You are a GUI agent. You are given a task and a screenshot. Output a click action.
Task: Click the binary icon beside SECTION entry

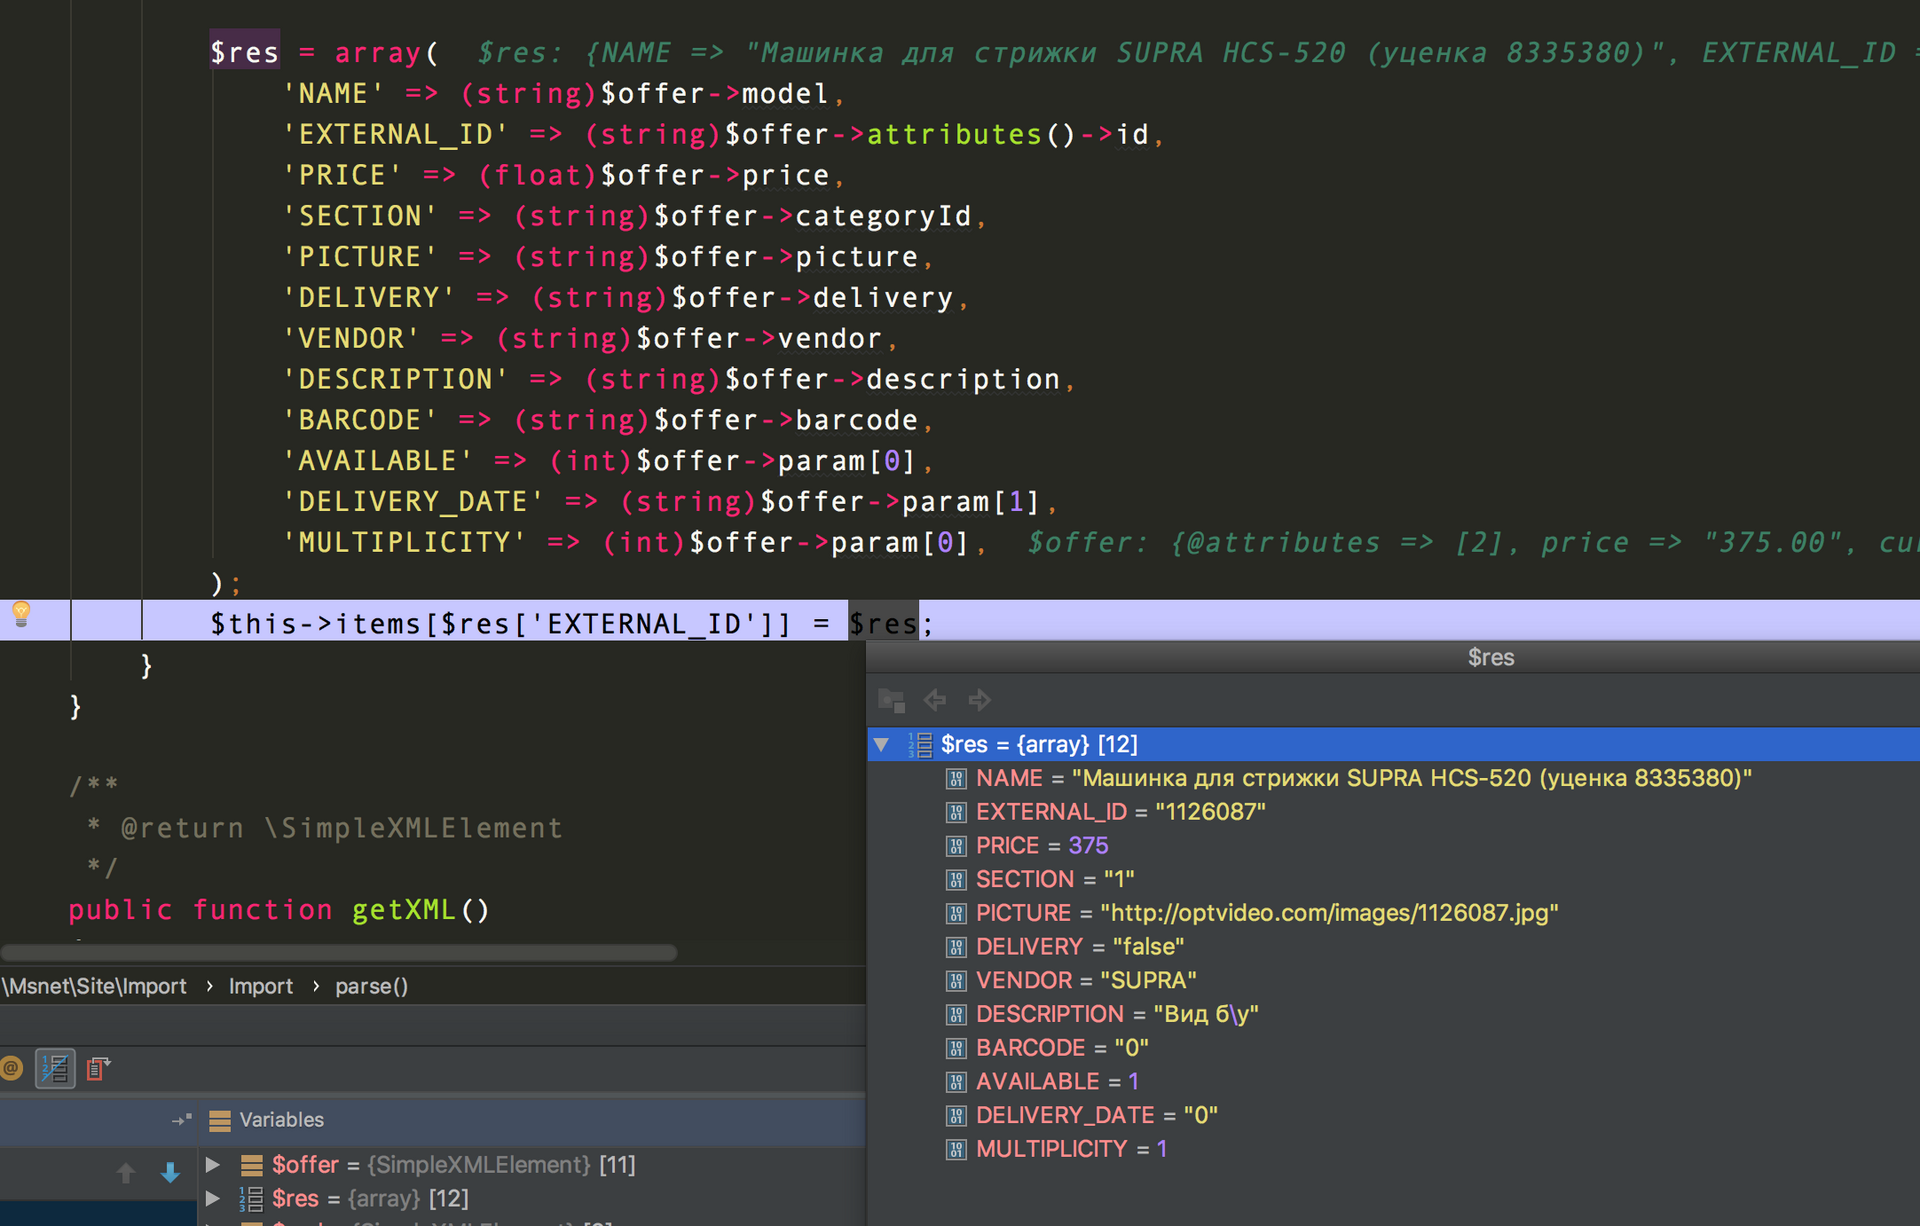pos(956,879)
